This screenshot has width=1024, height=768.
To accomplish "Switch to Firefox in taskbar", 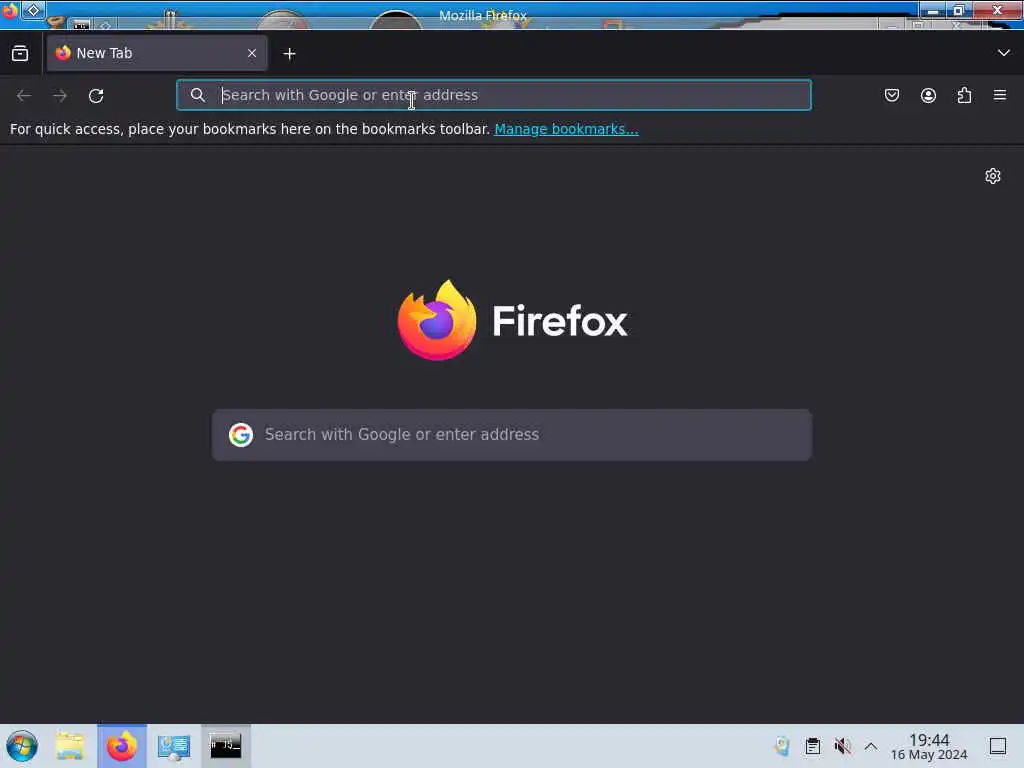I will click(122, 746).
